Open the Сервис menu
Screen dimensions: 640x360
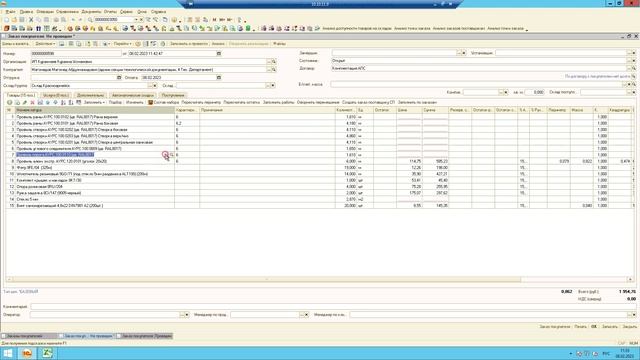click(x=126, y=12)
